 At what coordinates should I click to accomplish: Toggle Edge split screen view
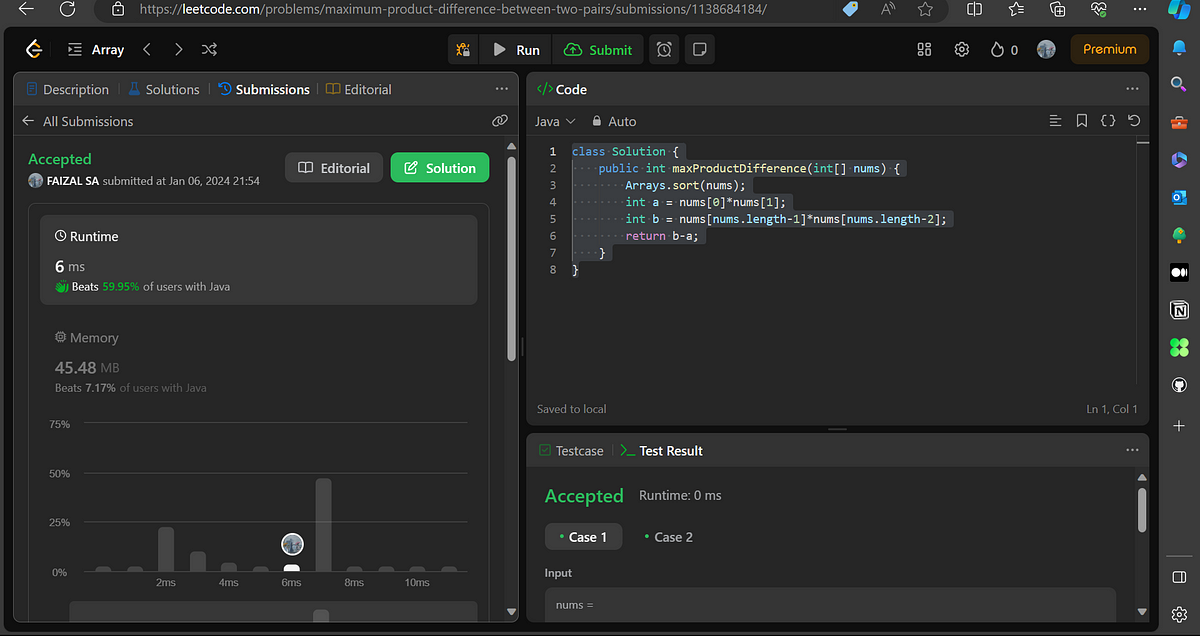(974, 9)
